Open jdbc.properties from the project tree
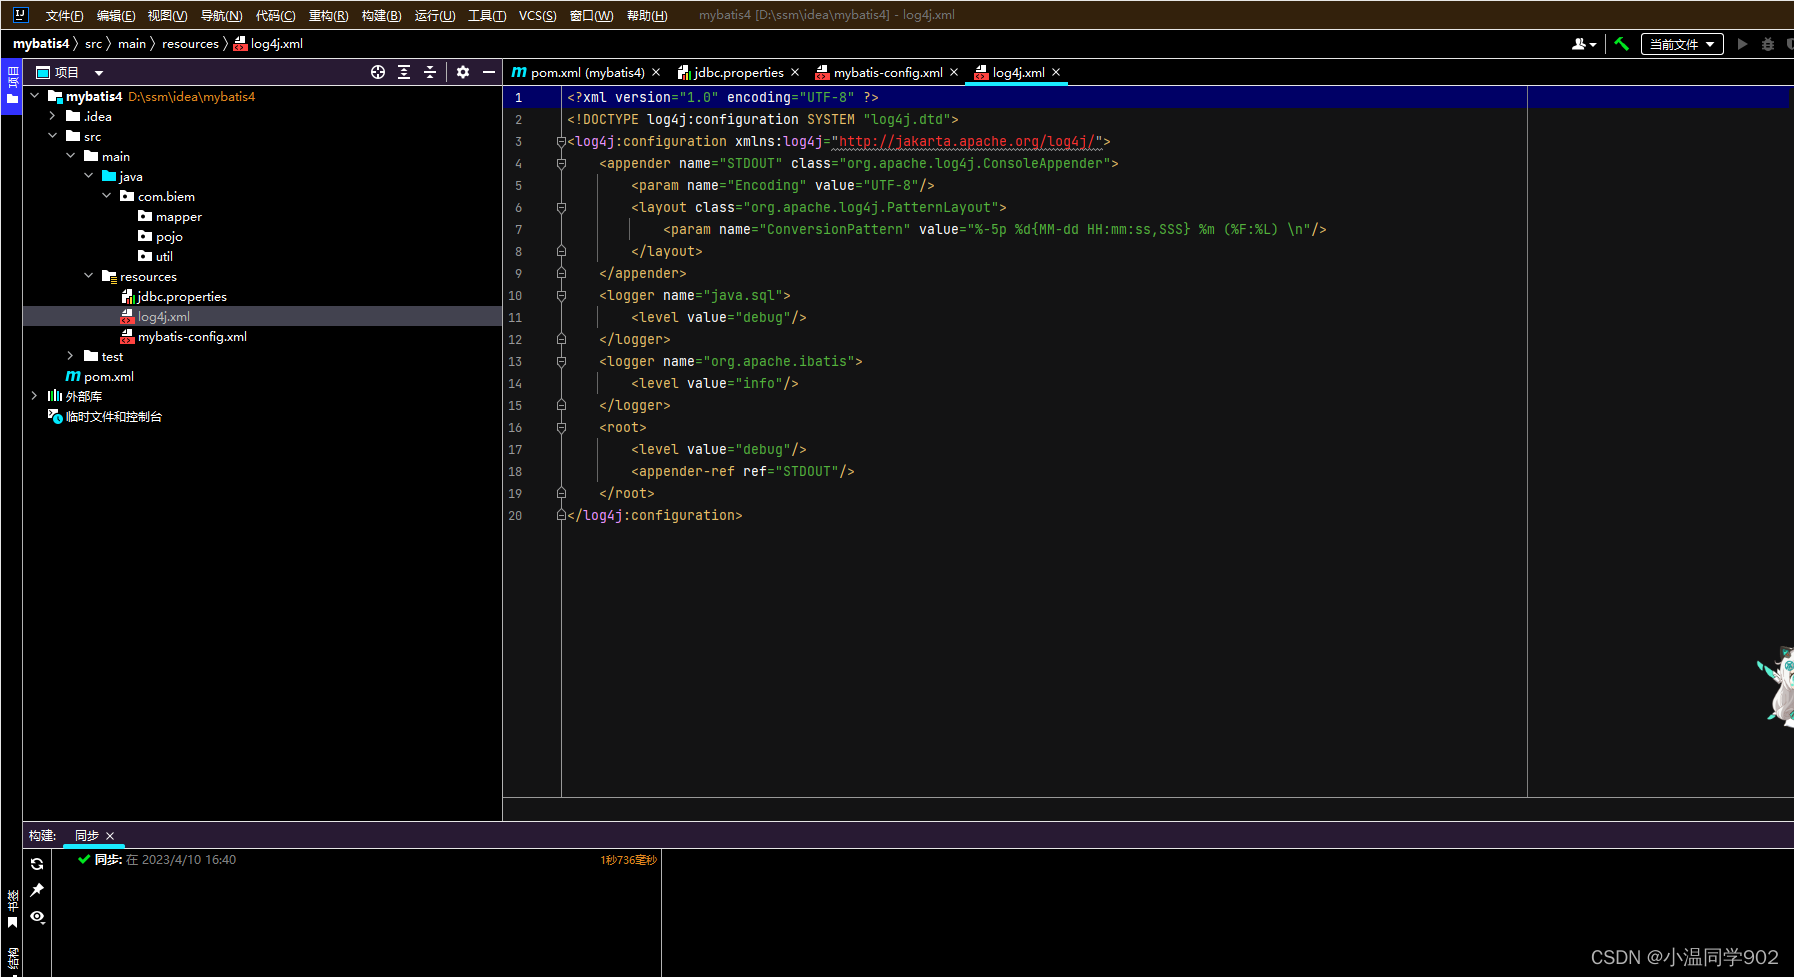The image size is (1794, 977). pos(181,296)
